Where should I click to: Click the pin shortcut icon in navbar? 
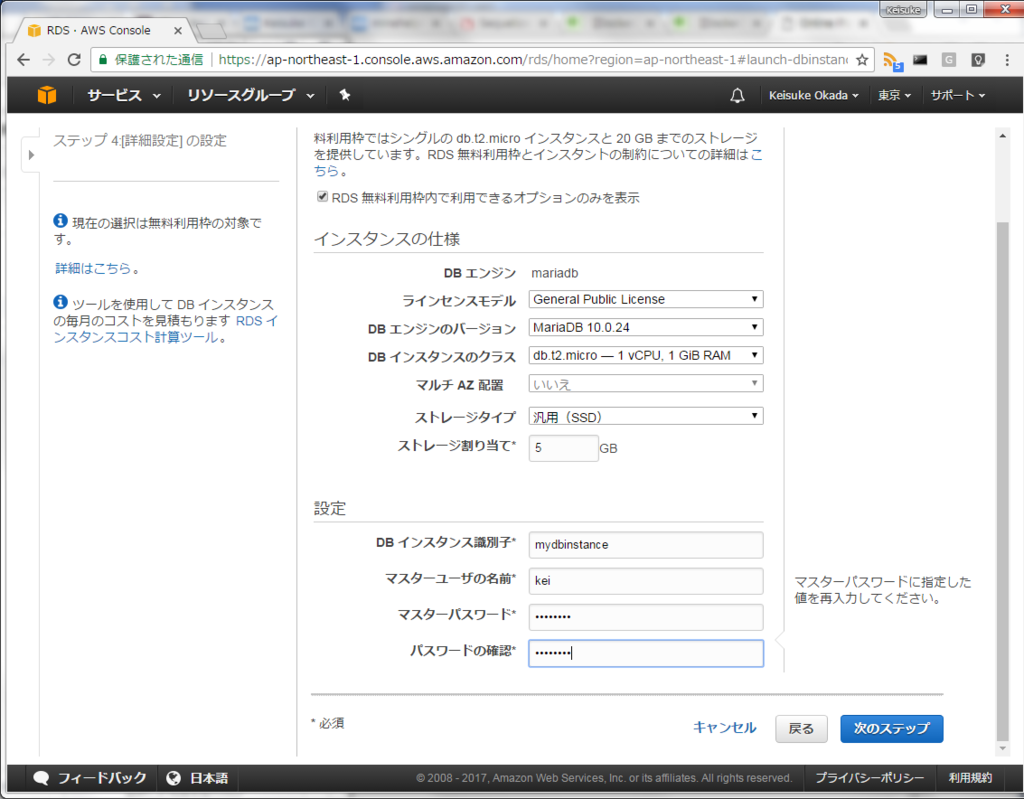345,95
